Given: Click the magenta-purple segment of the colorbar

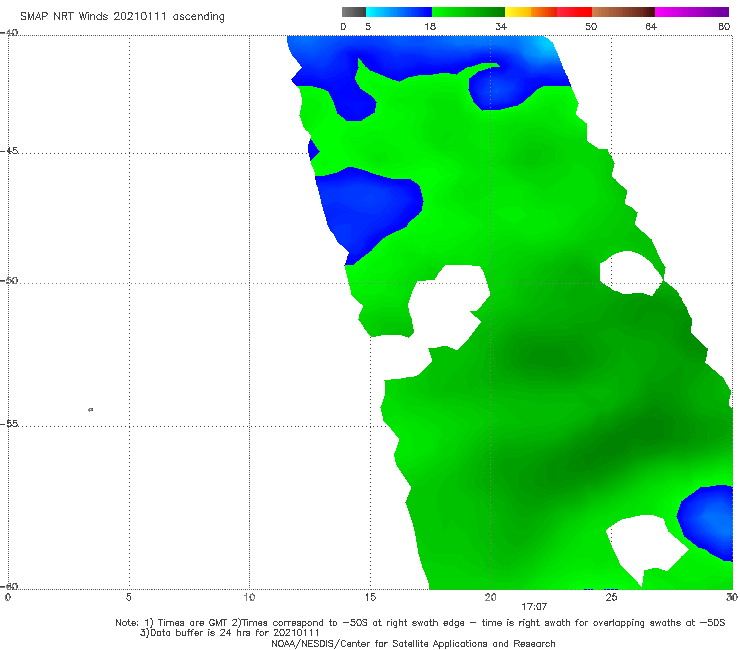Looking at the screenshot, I should pyautogui.click(x=692, y=12).
